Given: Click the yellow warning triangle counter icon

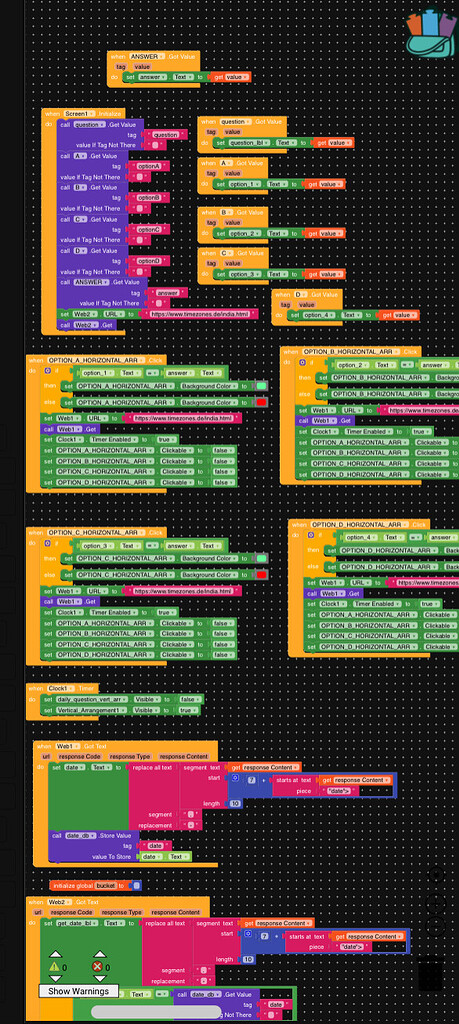Looking at the screenshot, I should pos(55,967).
